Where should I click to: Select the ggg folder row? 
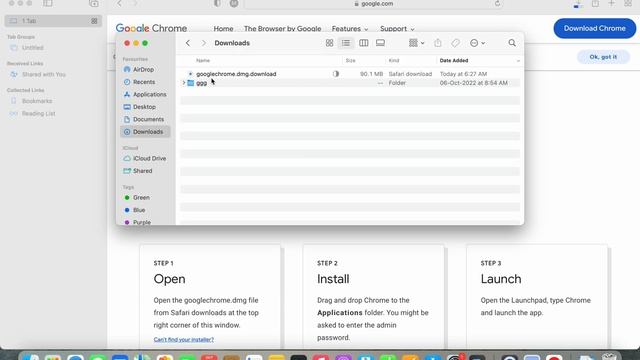[x=350, y=83]
